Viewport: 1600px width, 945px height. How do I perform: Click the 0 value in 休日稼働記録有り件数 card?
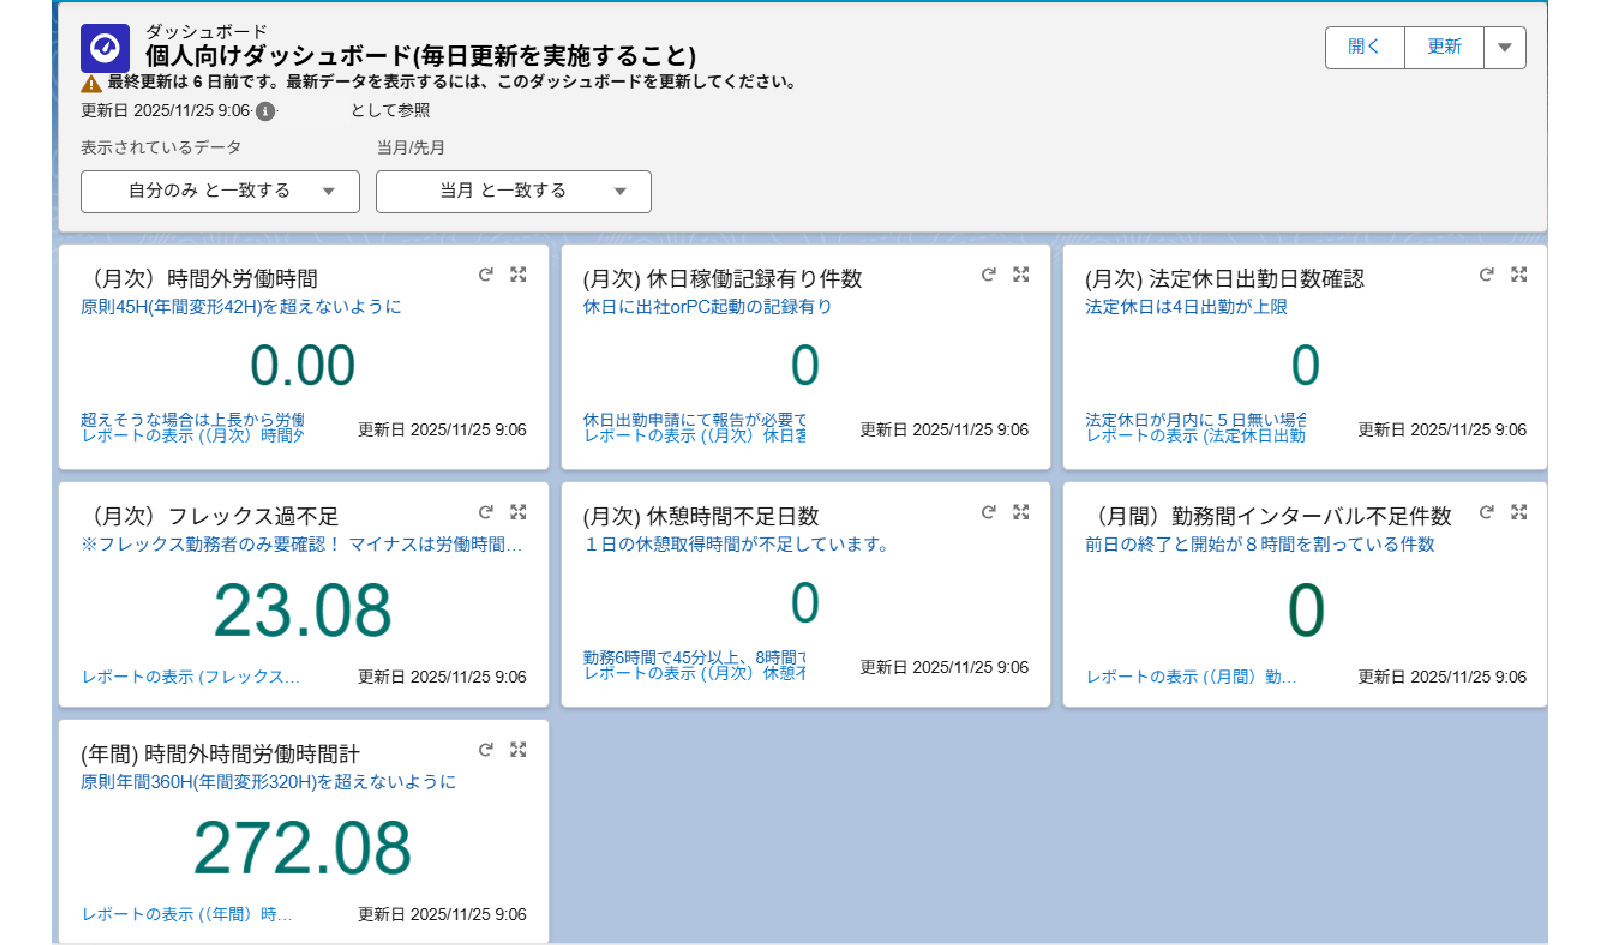tap(805, 365)
